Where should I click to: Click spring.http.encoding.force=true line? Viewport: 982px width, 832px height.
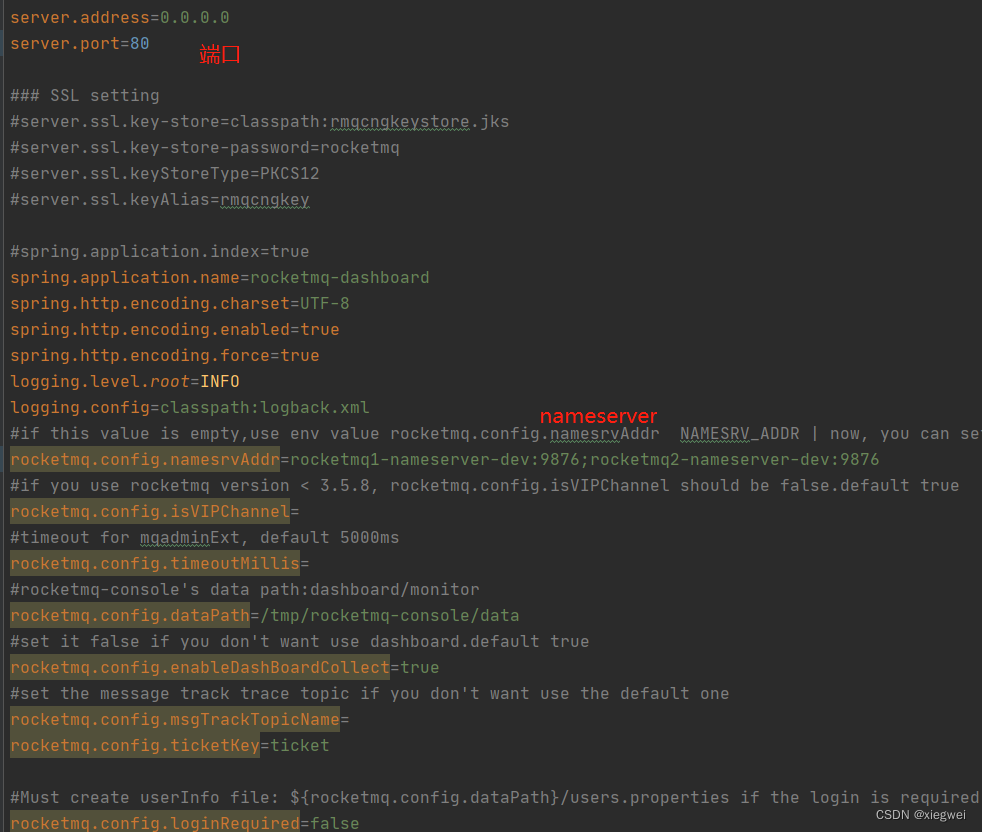pyautogui.click(x=165, y=356)
